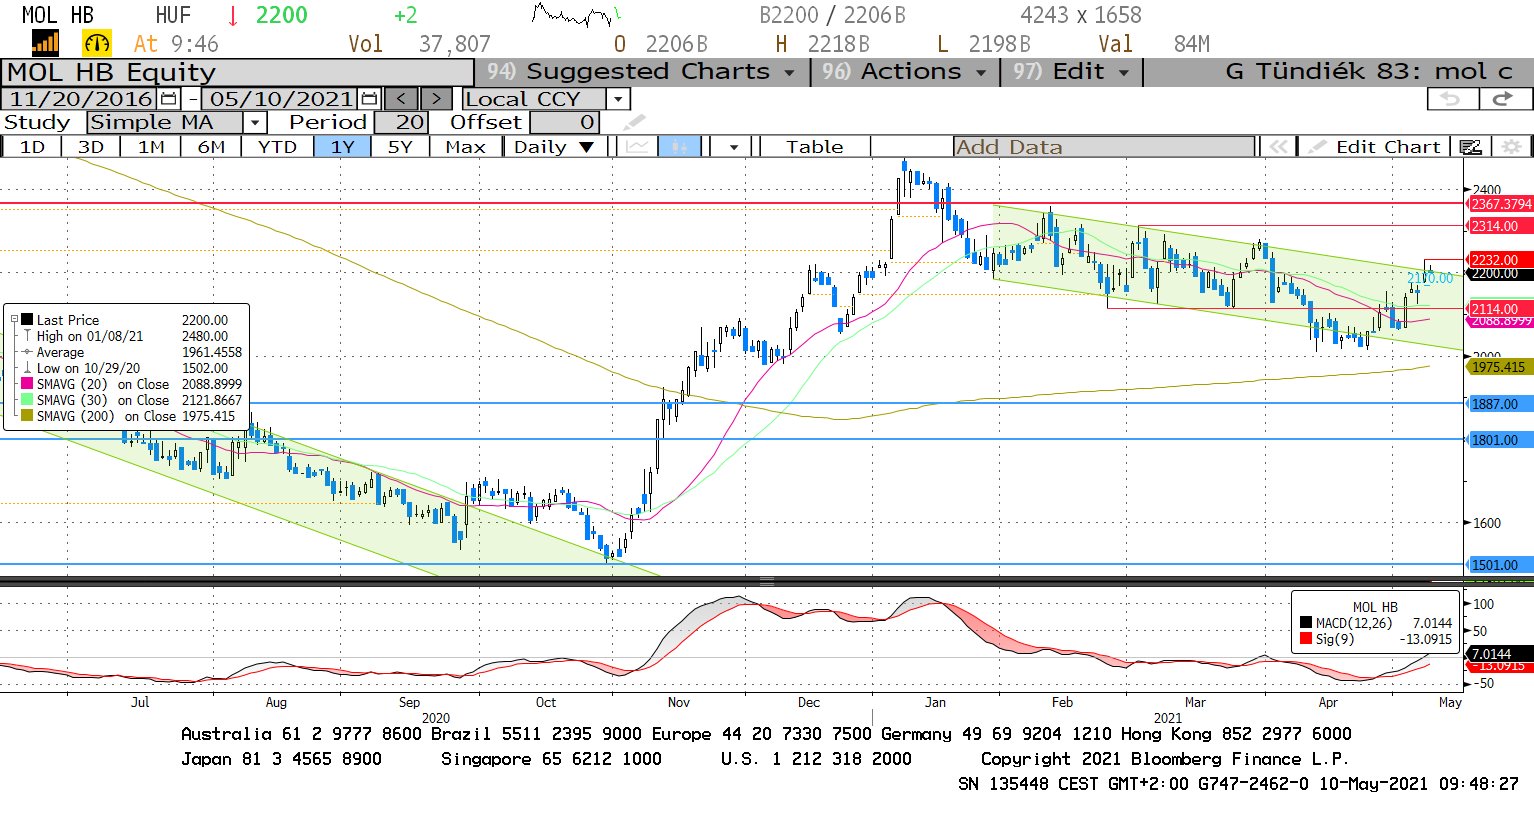
Task: Select the 3D range tab
Action: [91, 147]
